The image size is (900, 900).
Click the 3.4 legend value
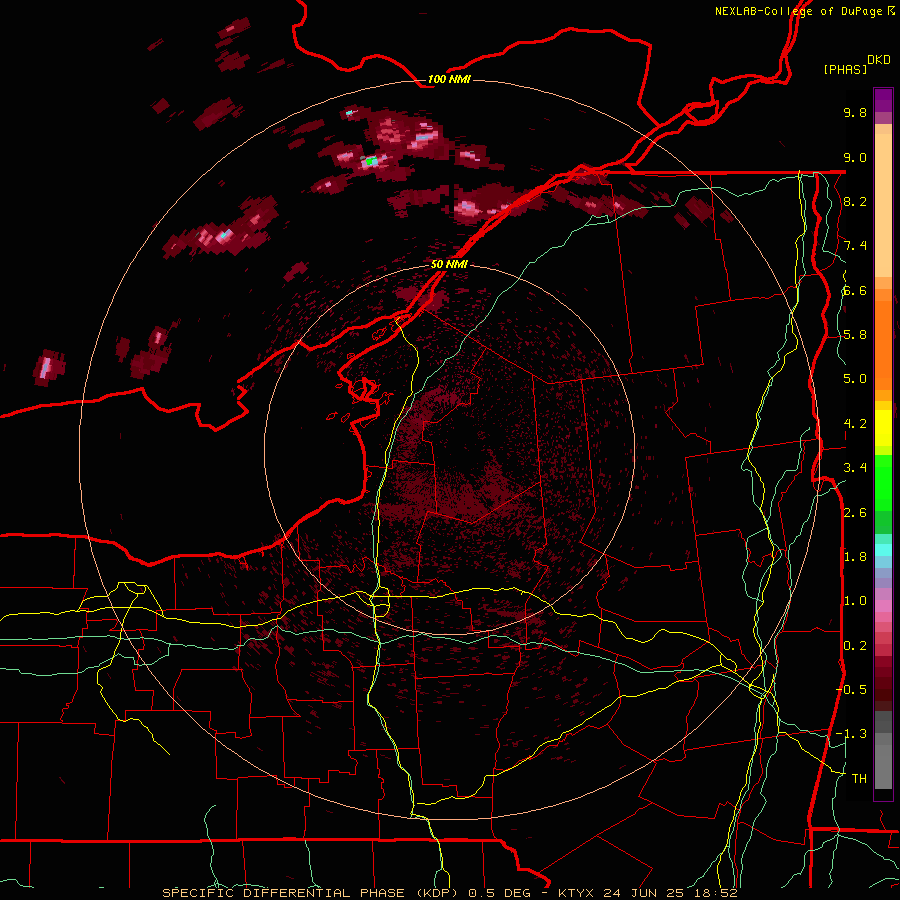pyautogui.click(x=855, y=468)
